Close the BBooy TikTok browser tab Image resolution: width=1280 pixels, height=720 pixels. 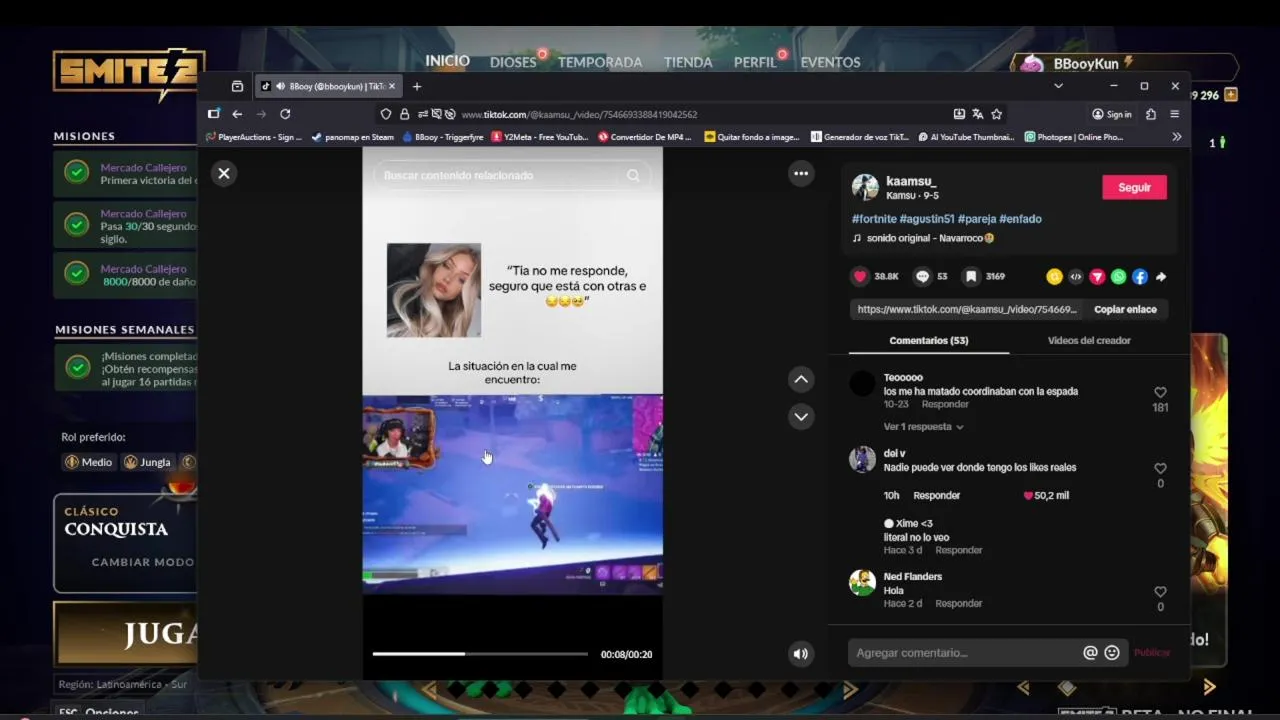(393, 86)
